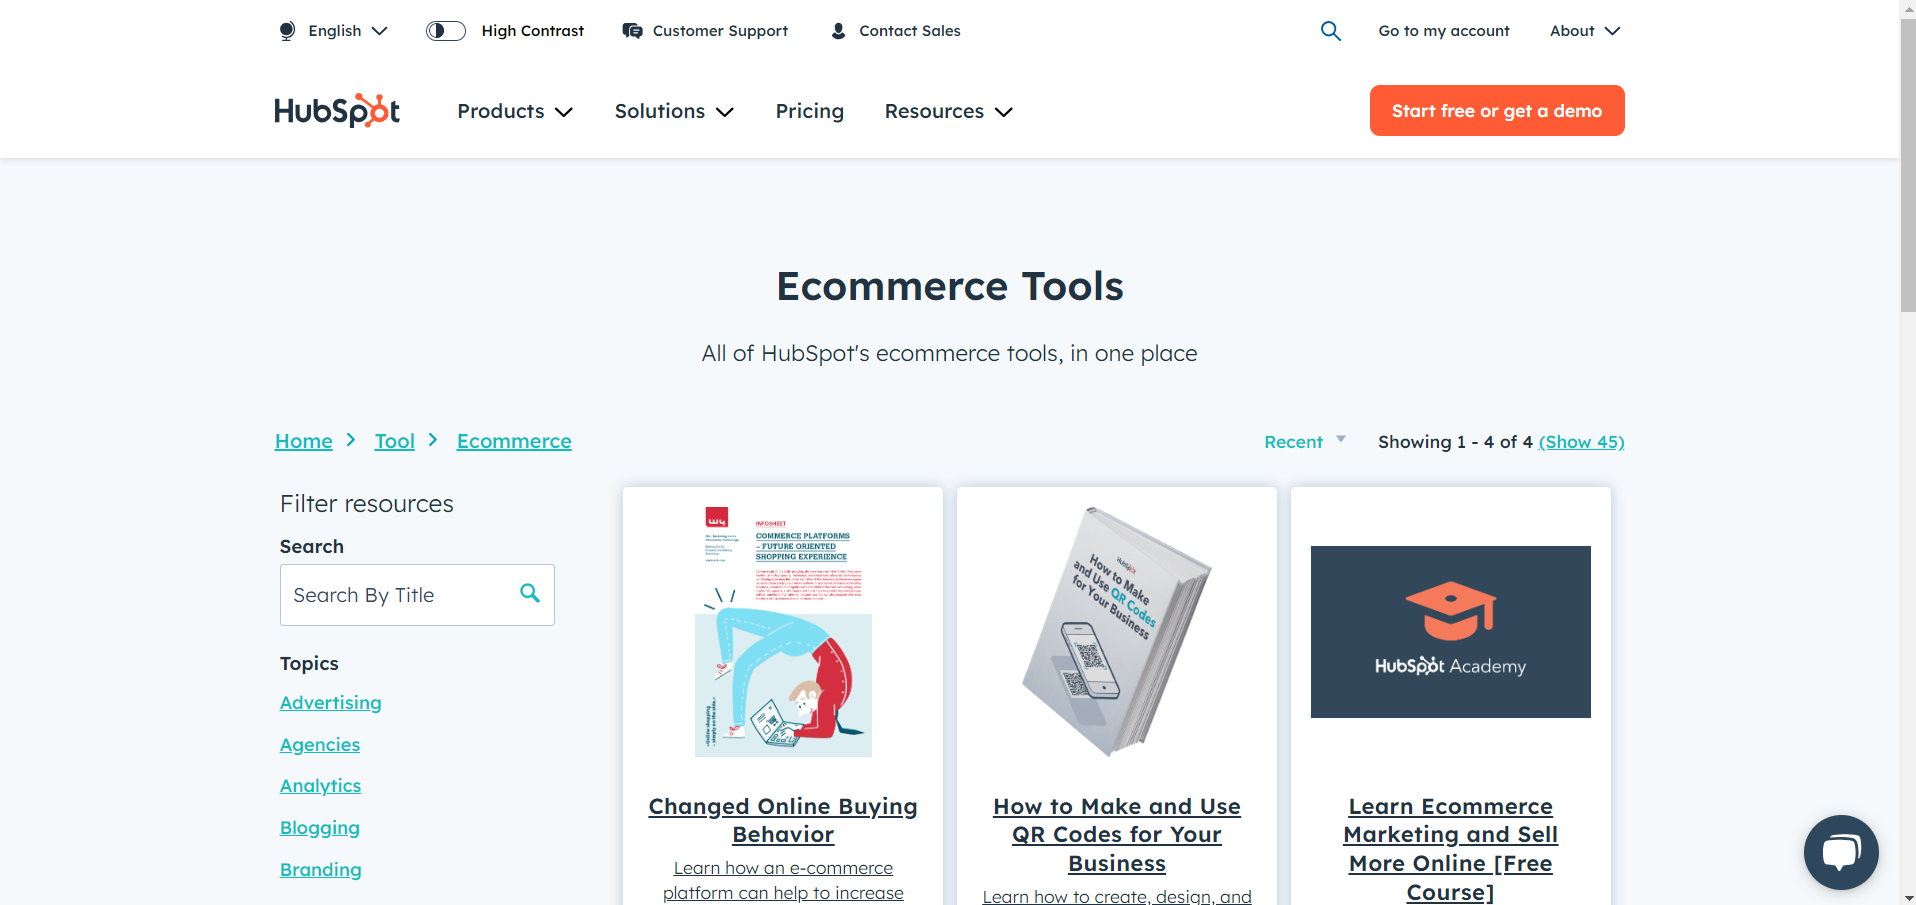The image size is (1916, 905).
Task: Click the page vertical scrollbar
Action: click(1908, 165)
